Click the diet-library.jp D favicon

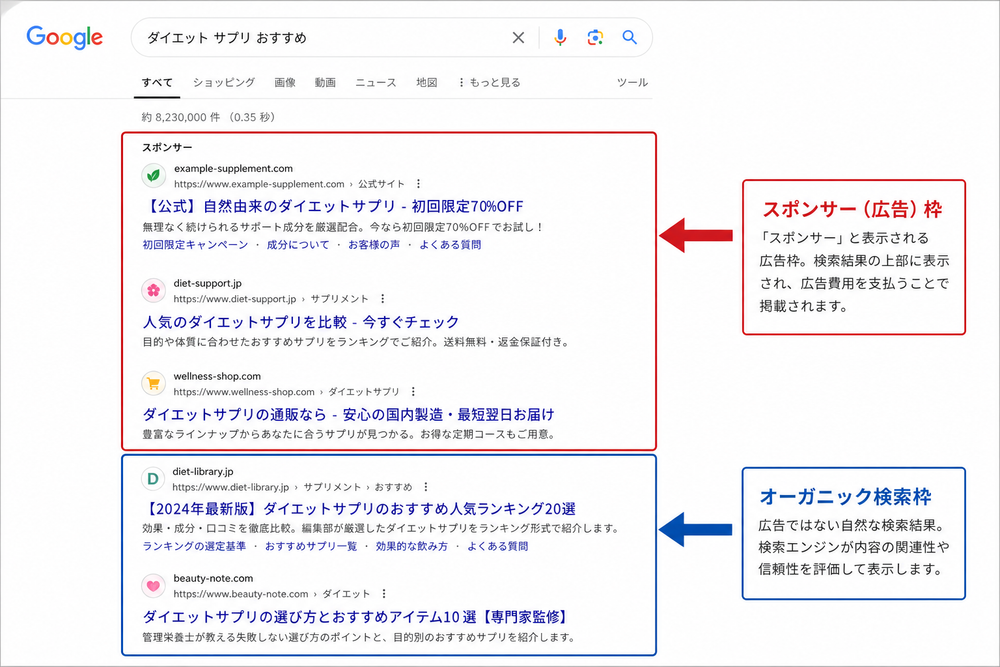coord(153,478)
